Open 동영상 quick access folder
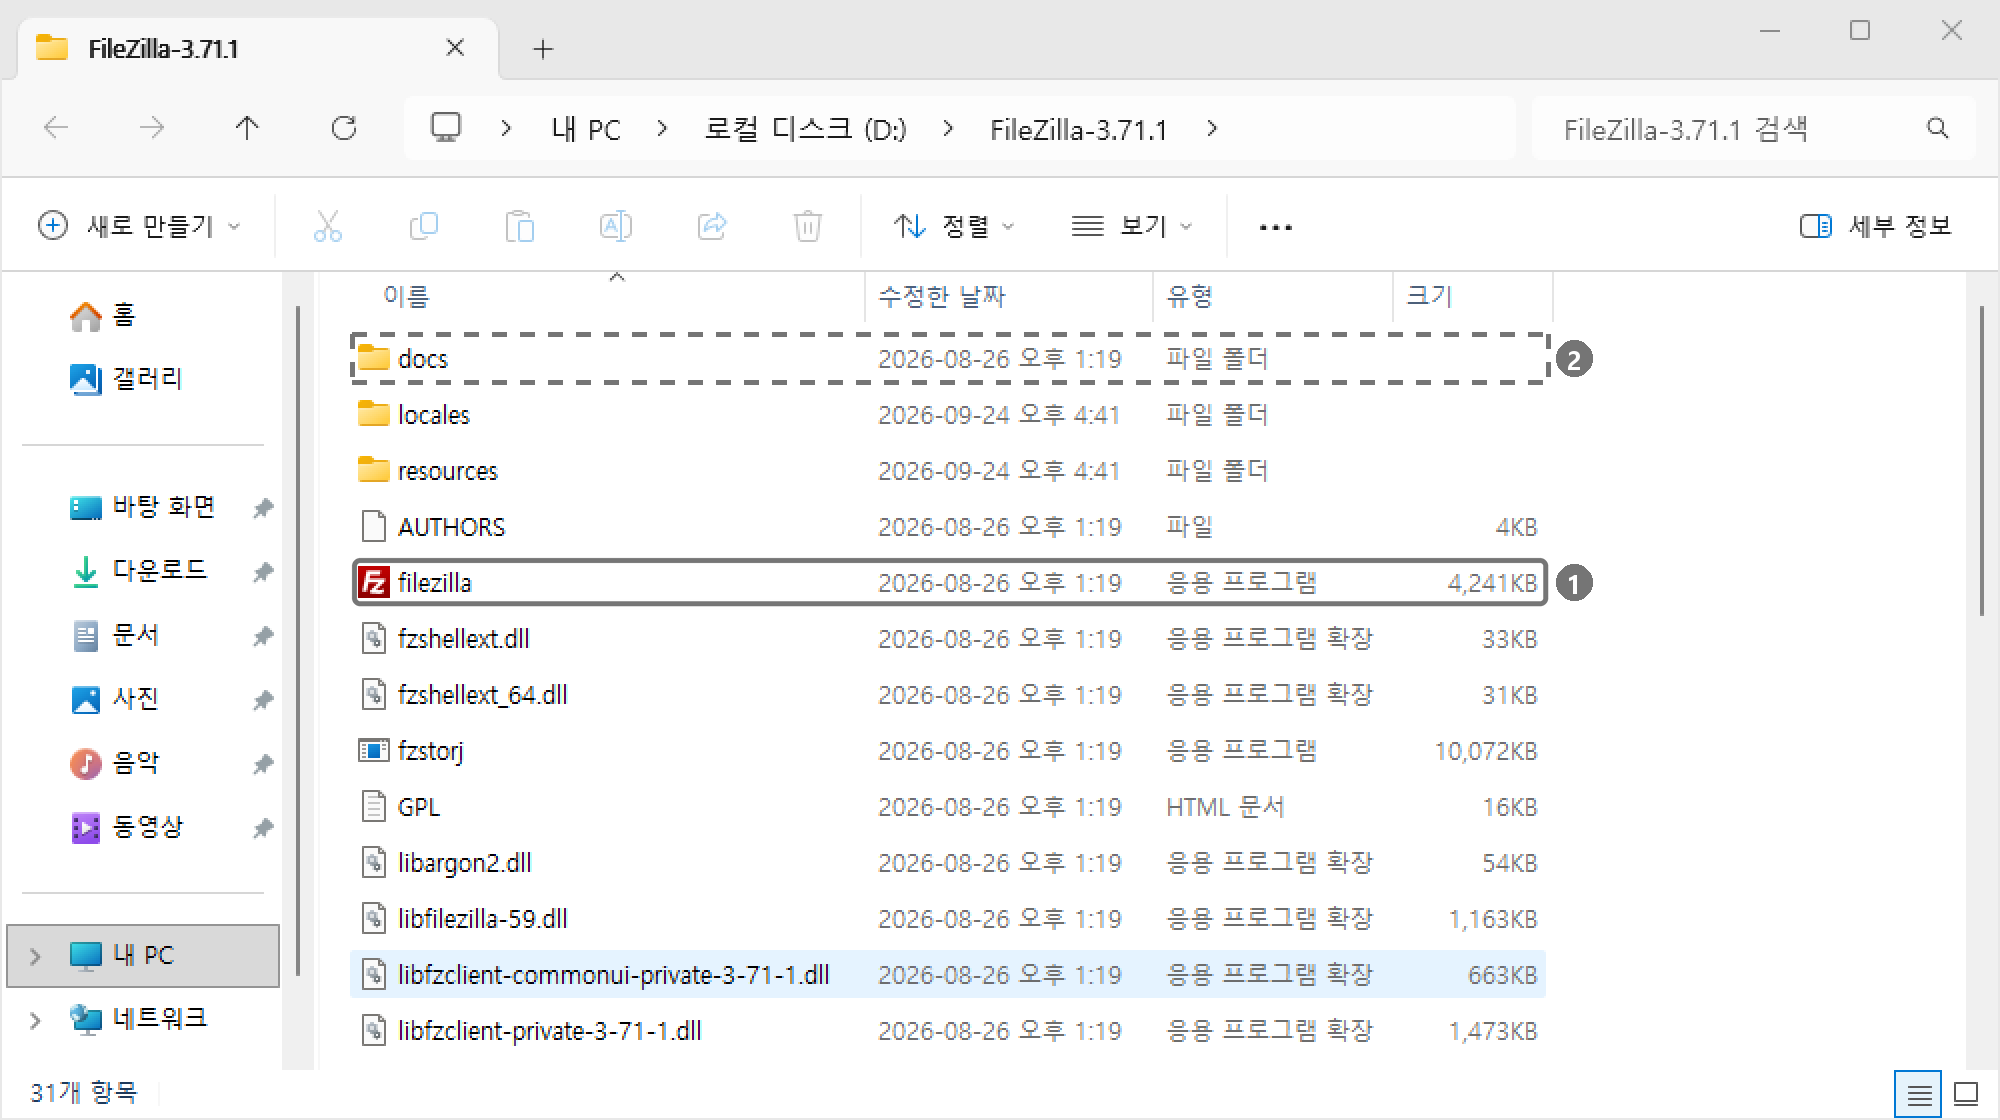 pos(128,828)
